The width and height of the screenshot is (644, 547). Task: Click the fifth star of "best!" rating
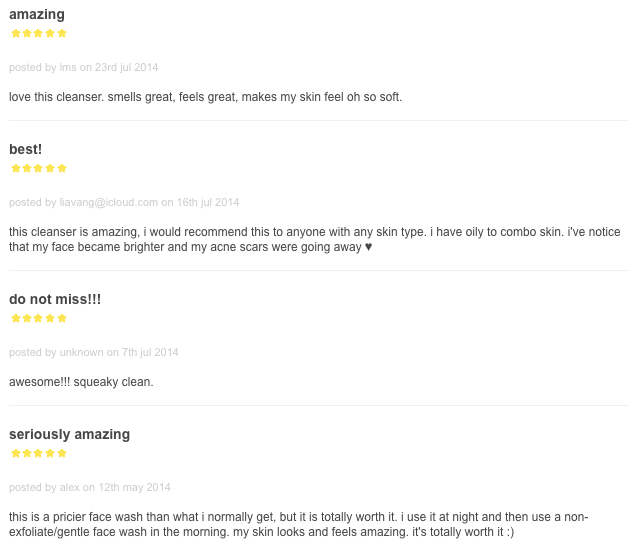62,168
